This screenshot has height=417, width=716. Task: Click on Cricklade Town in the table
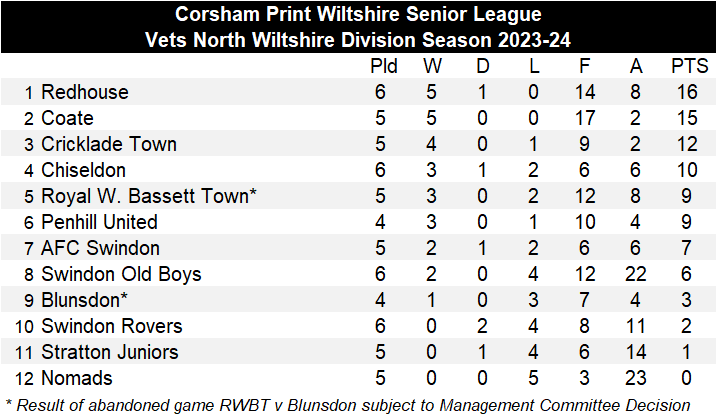pyautogui.click(x=108, y=144)
